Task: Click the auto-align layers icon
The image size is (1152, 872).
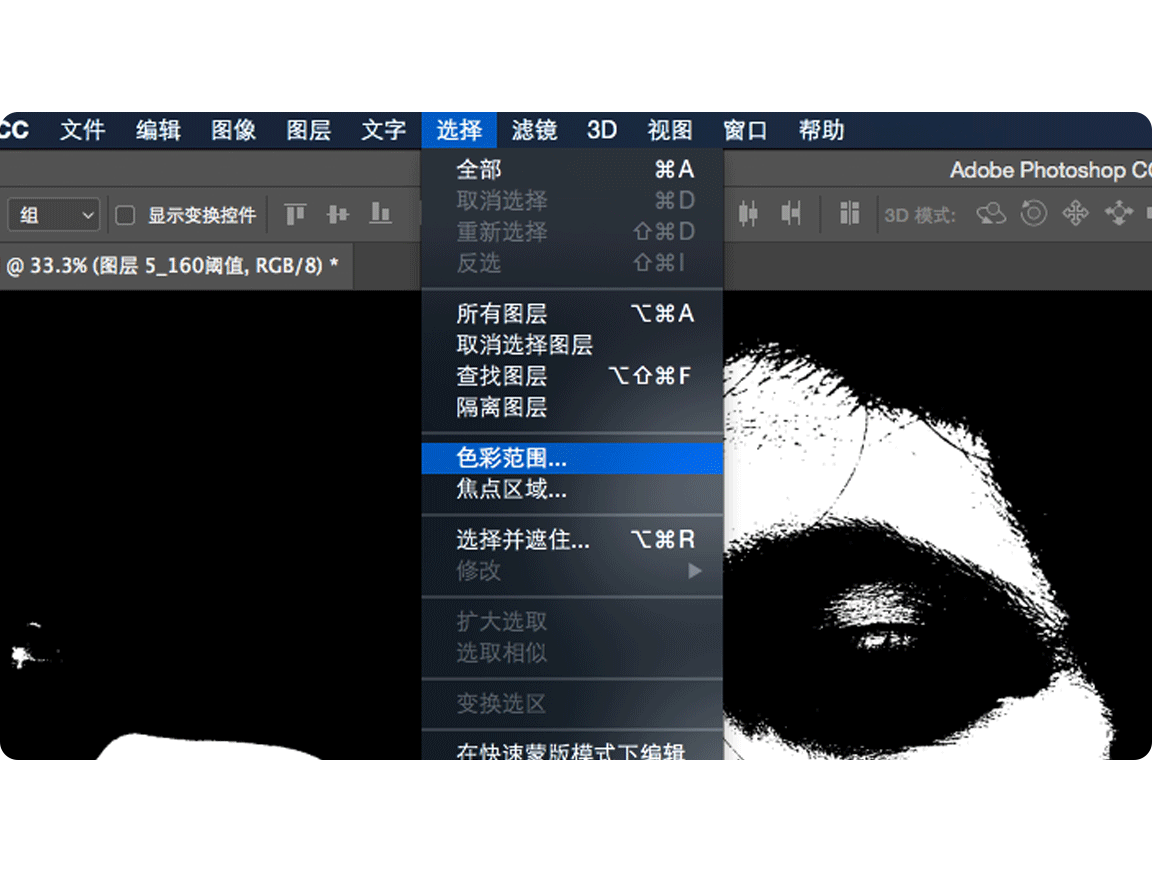Action: [849, 214]
